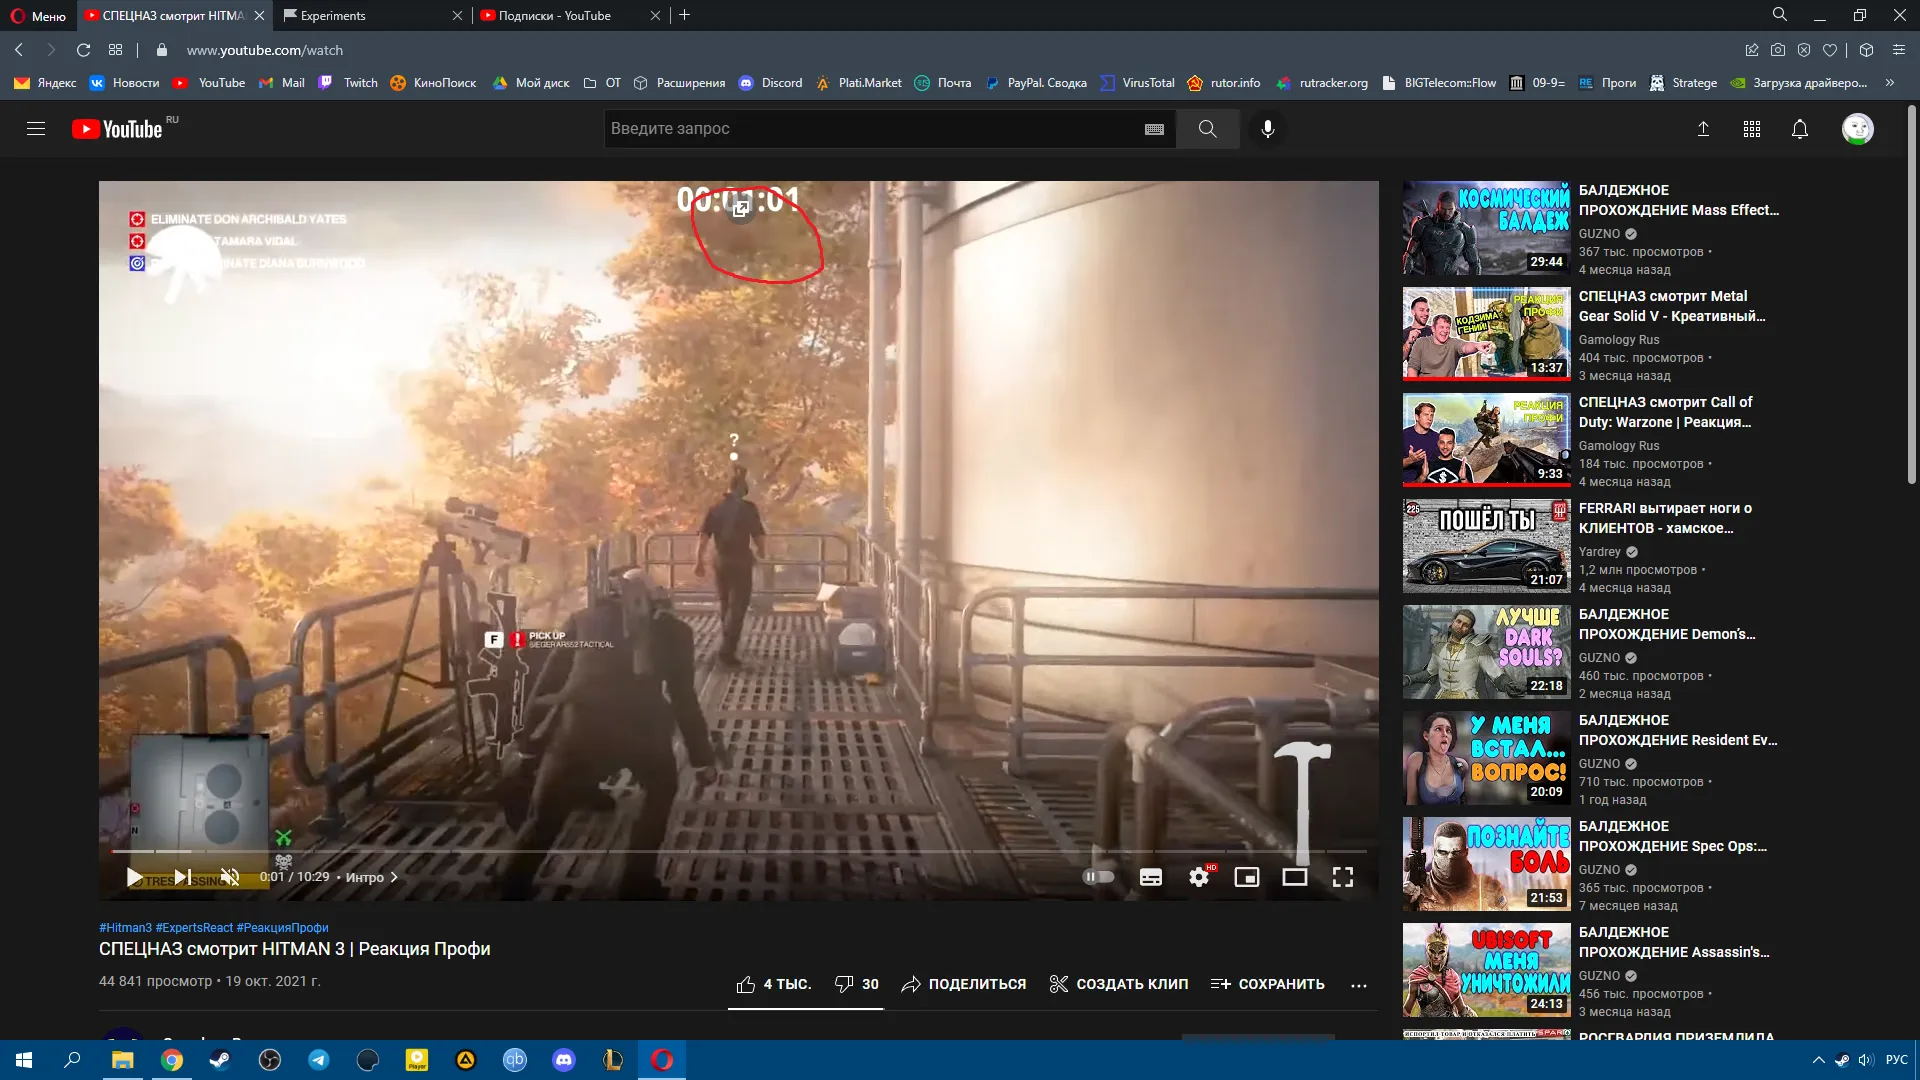
Task: Like the video with 4 ТЫС. thumbs up
Action: point(773,984)
